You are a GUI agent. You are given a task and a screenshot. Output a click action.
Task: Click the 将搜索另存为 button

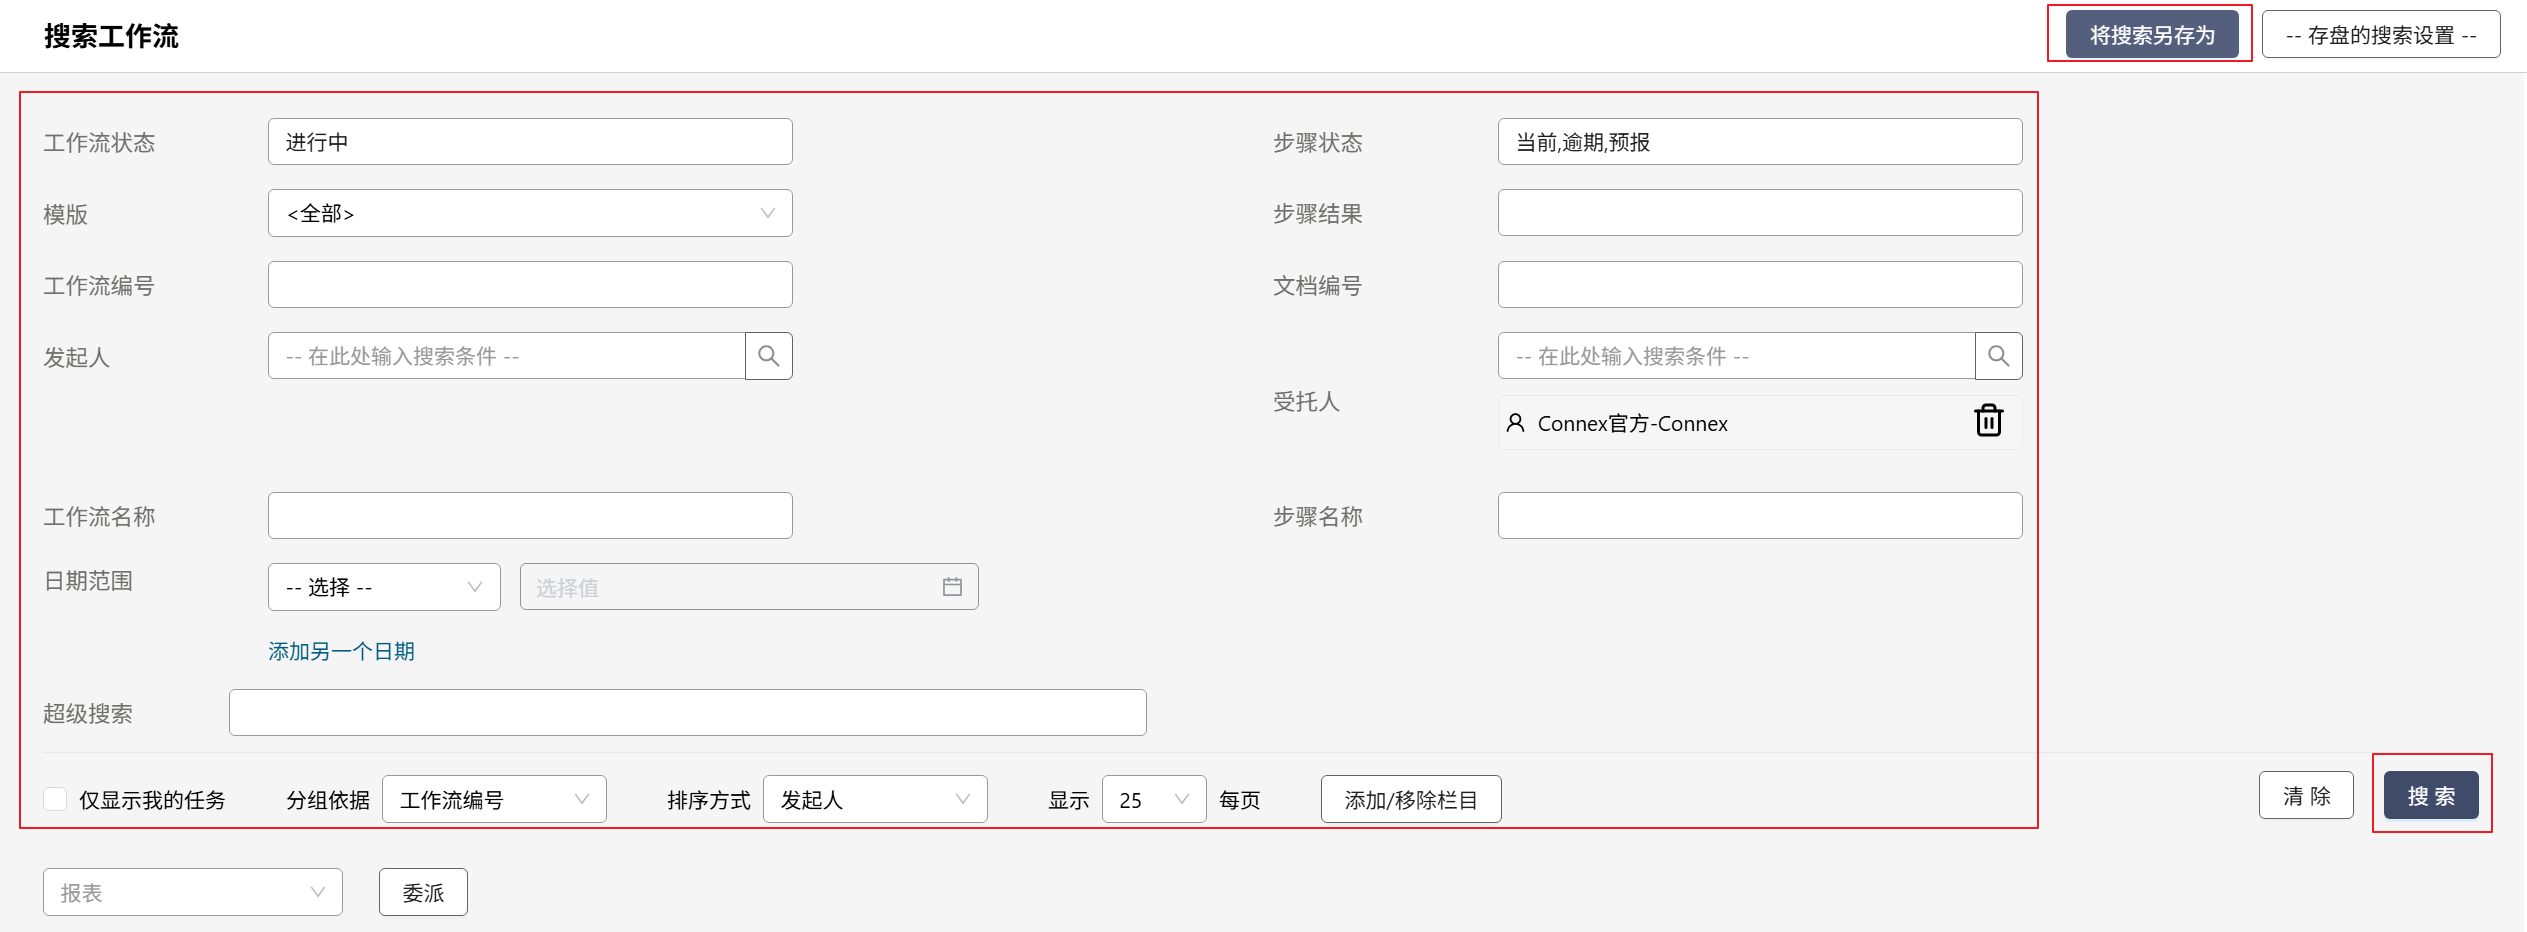tap(2151, 35)
